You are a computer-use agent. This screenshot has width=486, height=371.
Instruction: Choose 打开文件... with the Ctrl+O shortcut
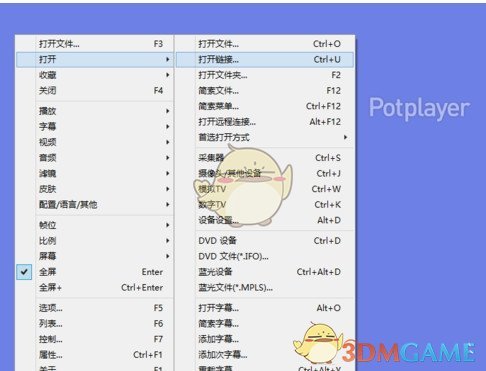pos(265,44)
